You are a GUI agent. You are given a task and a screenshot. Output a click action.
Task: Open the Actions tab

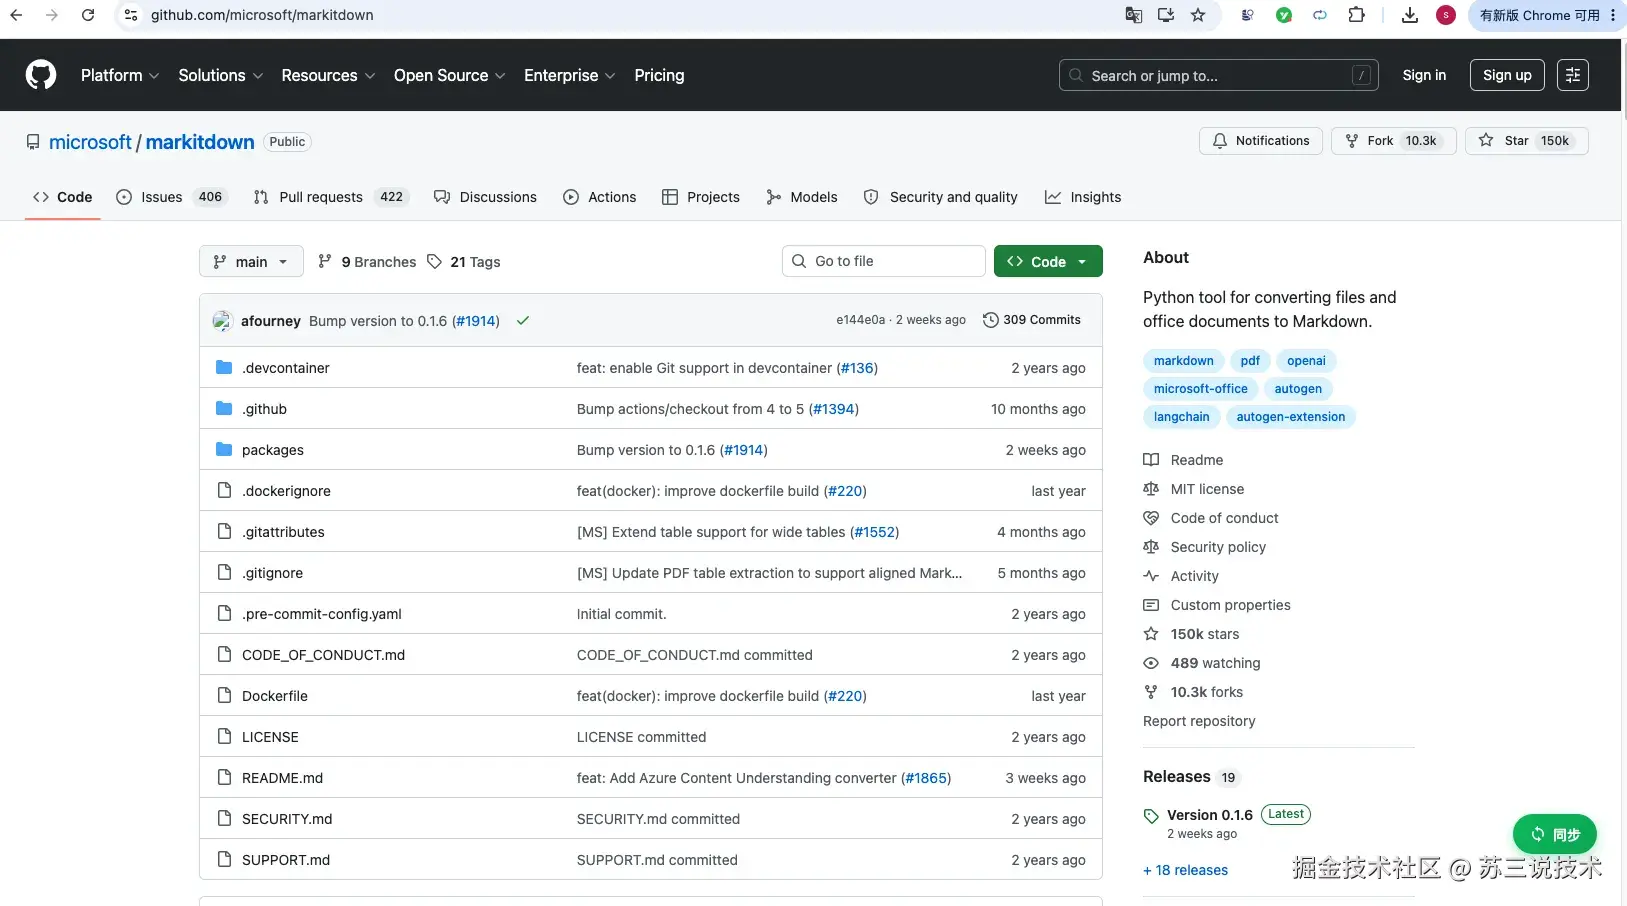[x=600, y=197]
